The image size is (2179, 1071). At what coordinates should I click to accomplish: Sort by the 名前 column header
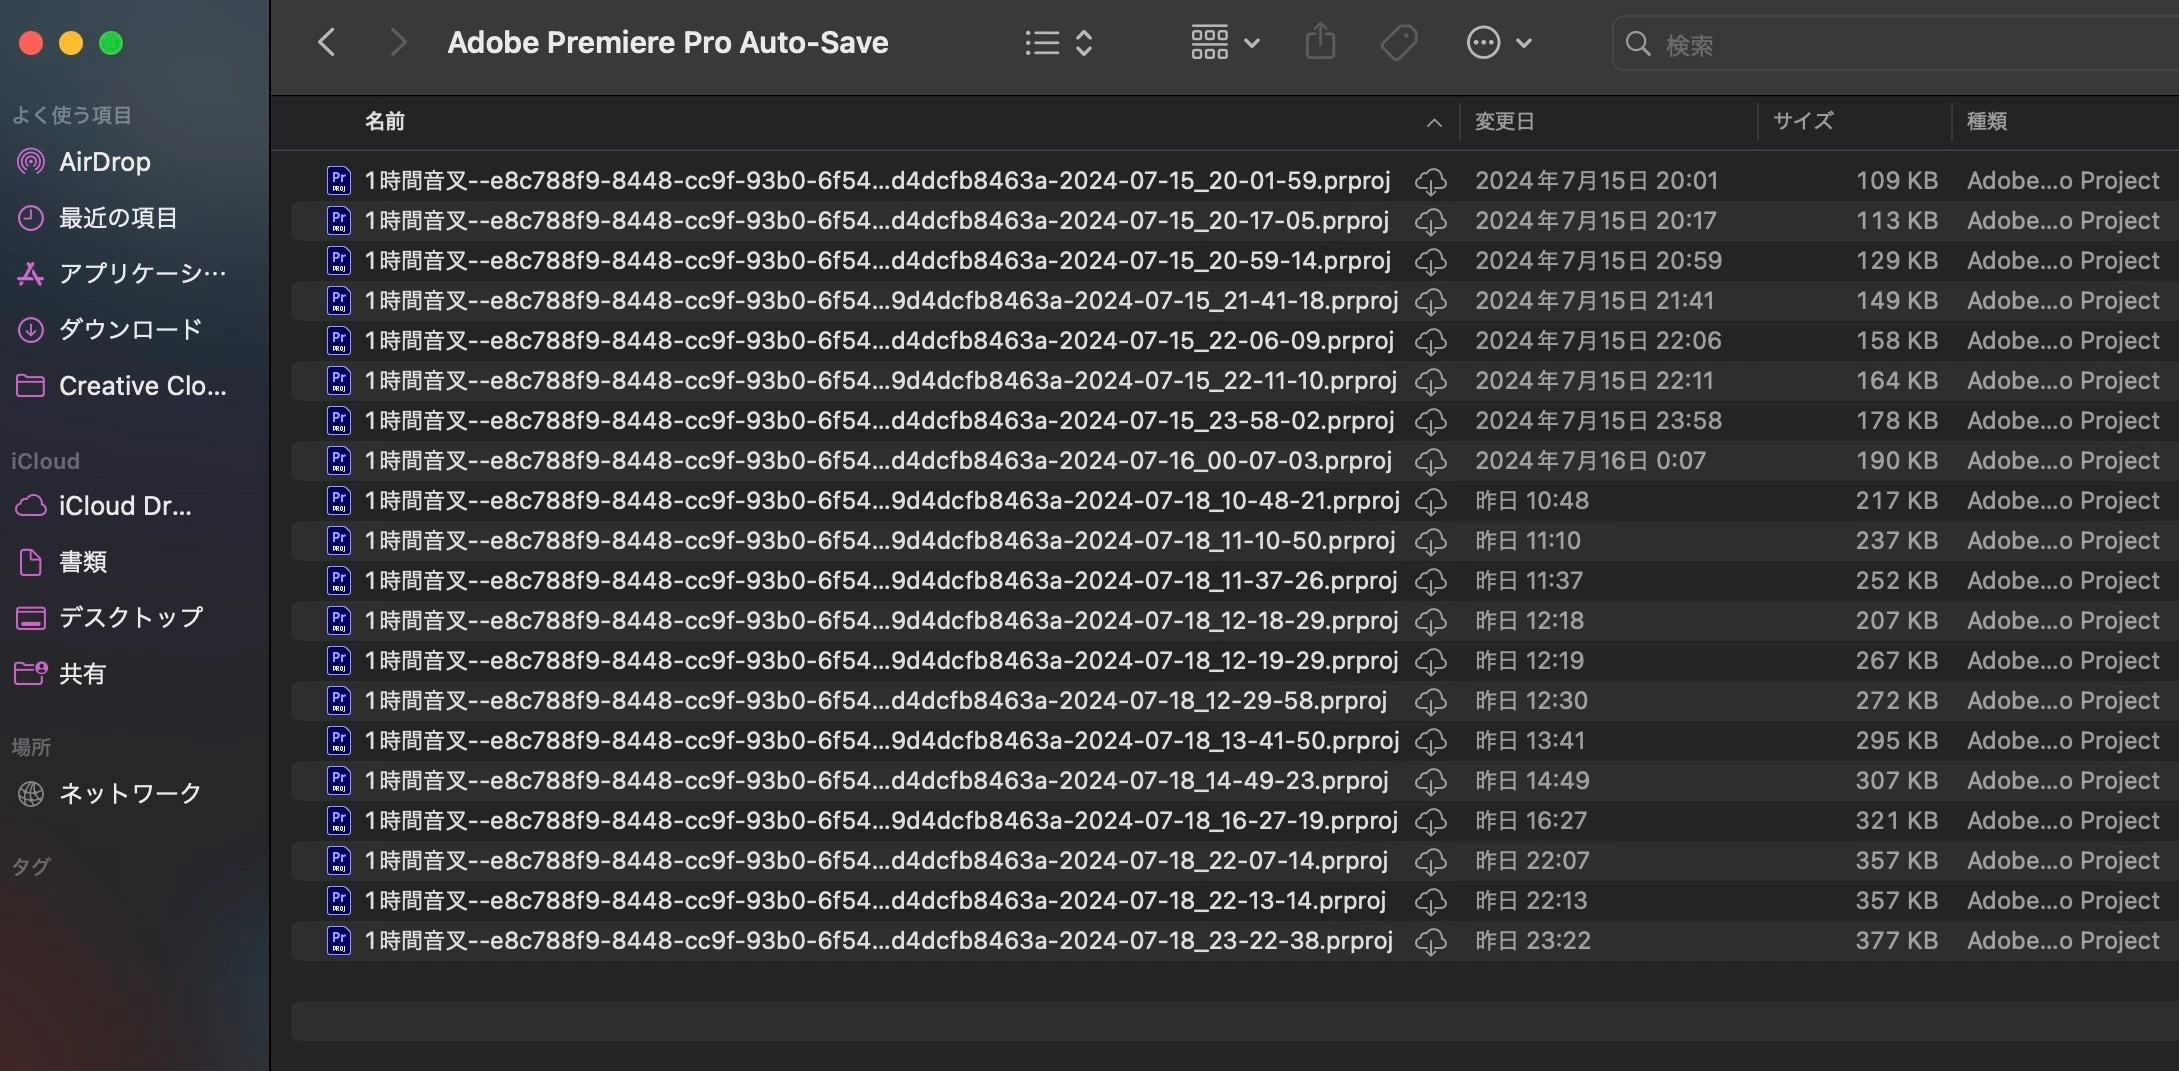(x=385, y=121)
